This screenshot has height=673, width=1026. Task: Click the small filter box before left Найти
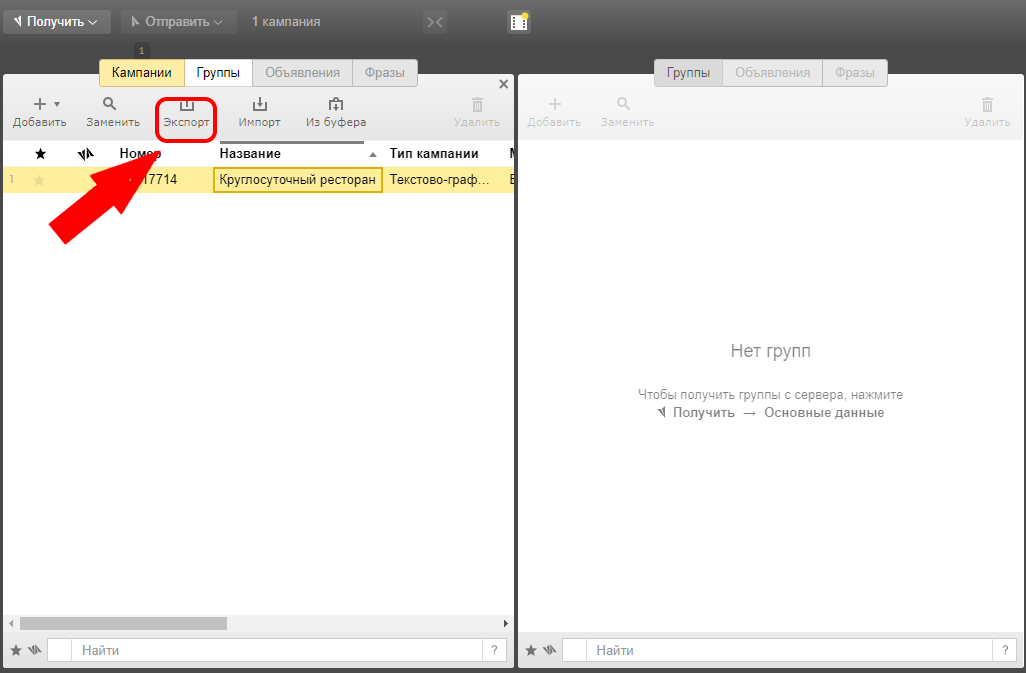click(x=60, y=650)
